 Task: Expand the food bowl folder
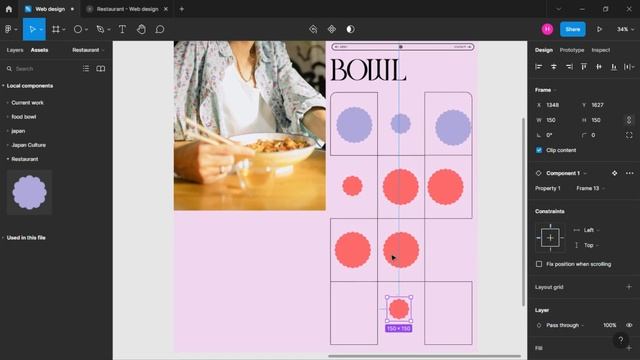click(23, 117)
